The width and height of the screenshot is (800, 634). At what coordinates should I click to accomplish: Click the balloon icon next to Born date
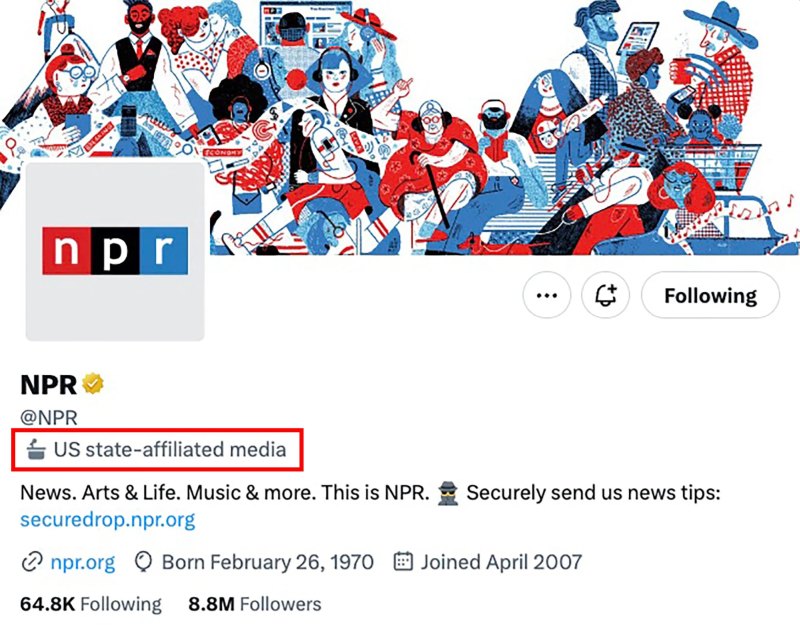tap(143, 562)
